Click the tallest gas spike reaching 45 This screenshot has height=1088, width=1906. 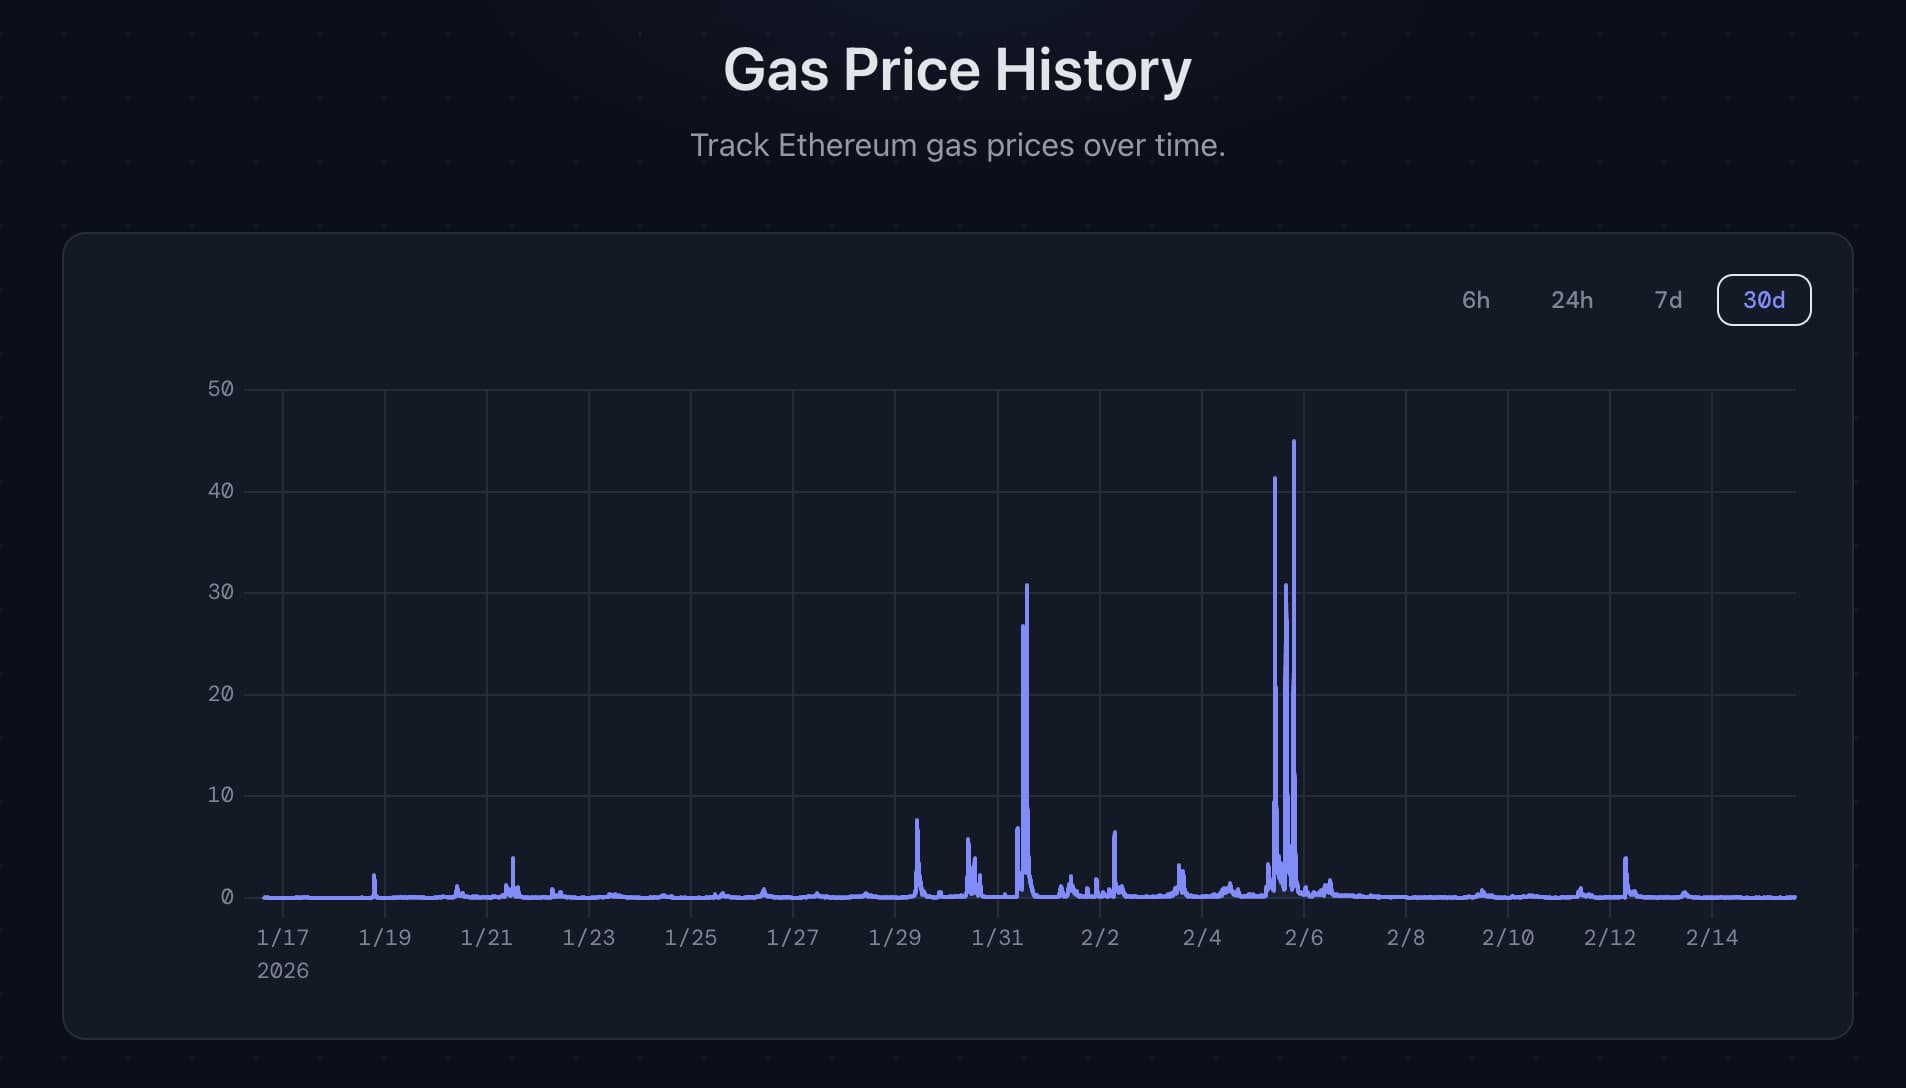click(x=1293, y=443)
